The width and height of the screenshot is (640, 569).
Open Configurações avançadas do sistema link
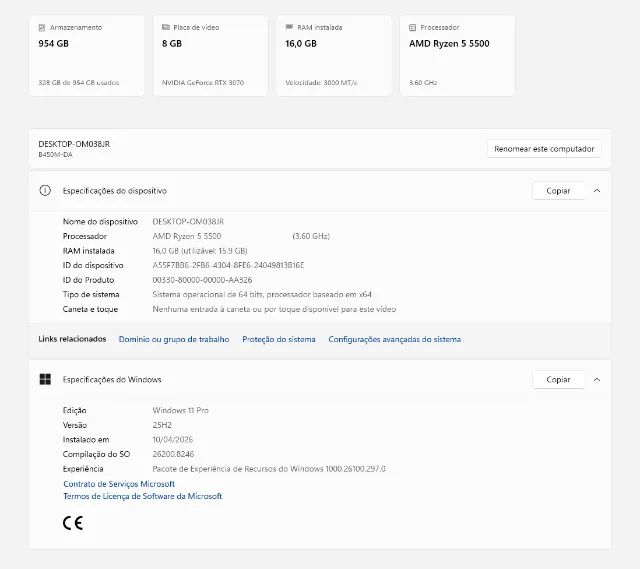pos(395,339)
